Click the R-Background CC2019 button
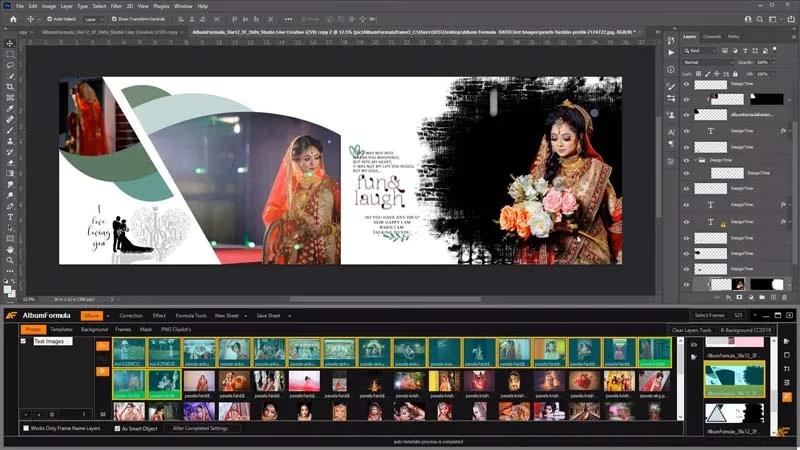 click(746, 330)
